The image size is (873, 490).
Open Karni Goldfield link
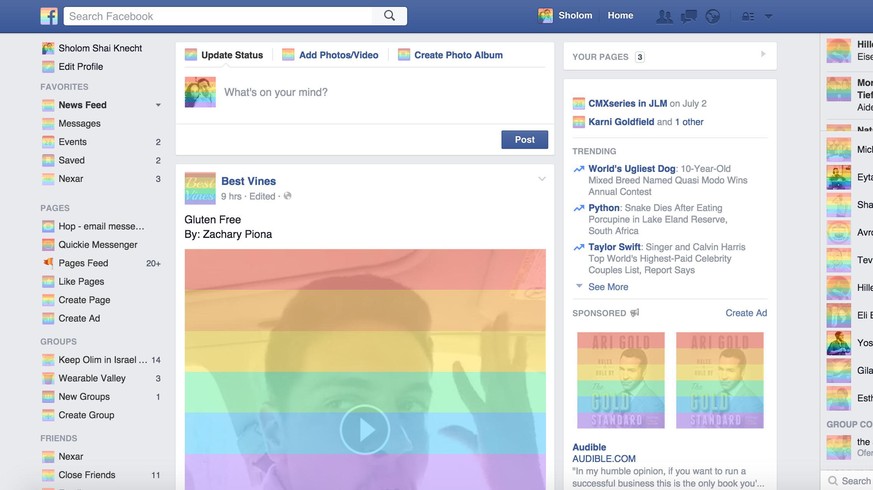(x=621, y=122)
